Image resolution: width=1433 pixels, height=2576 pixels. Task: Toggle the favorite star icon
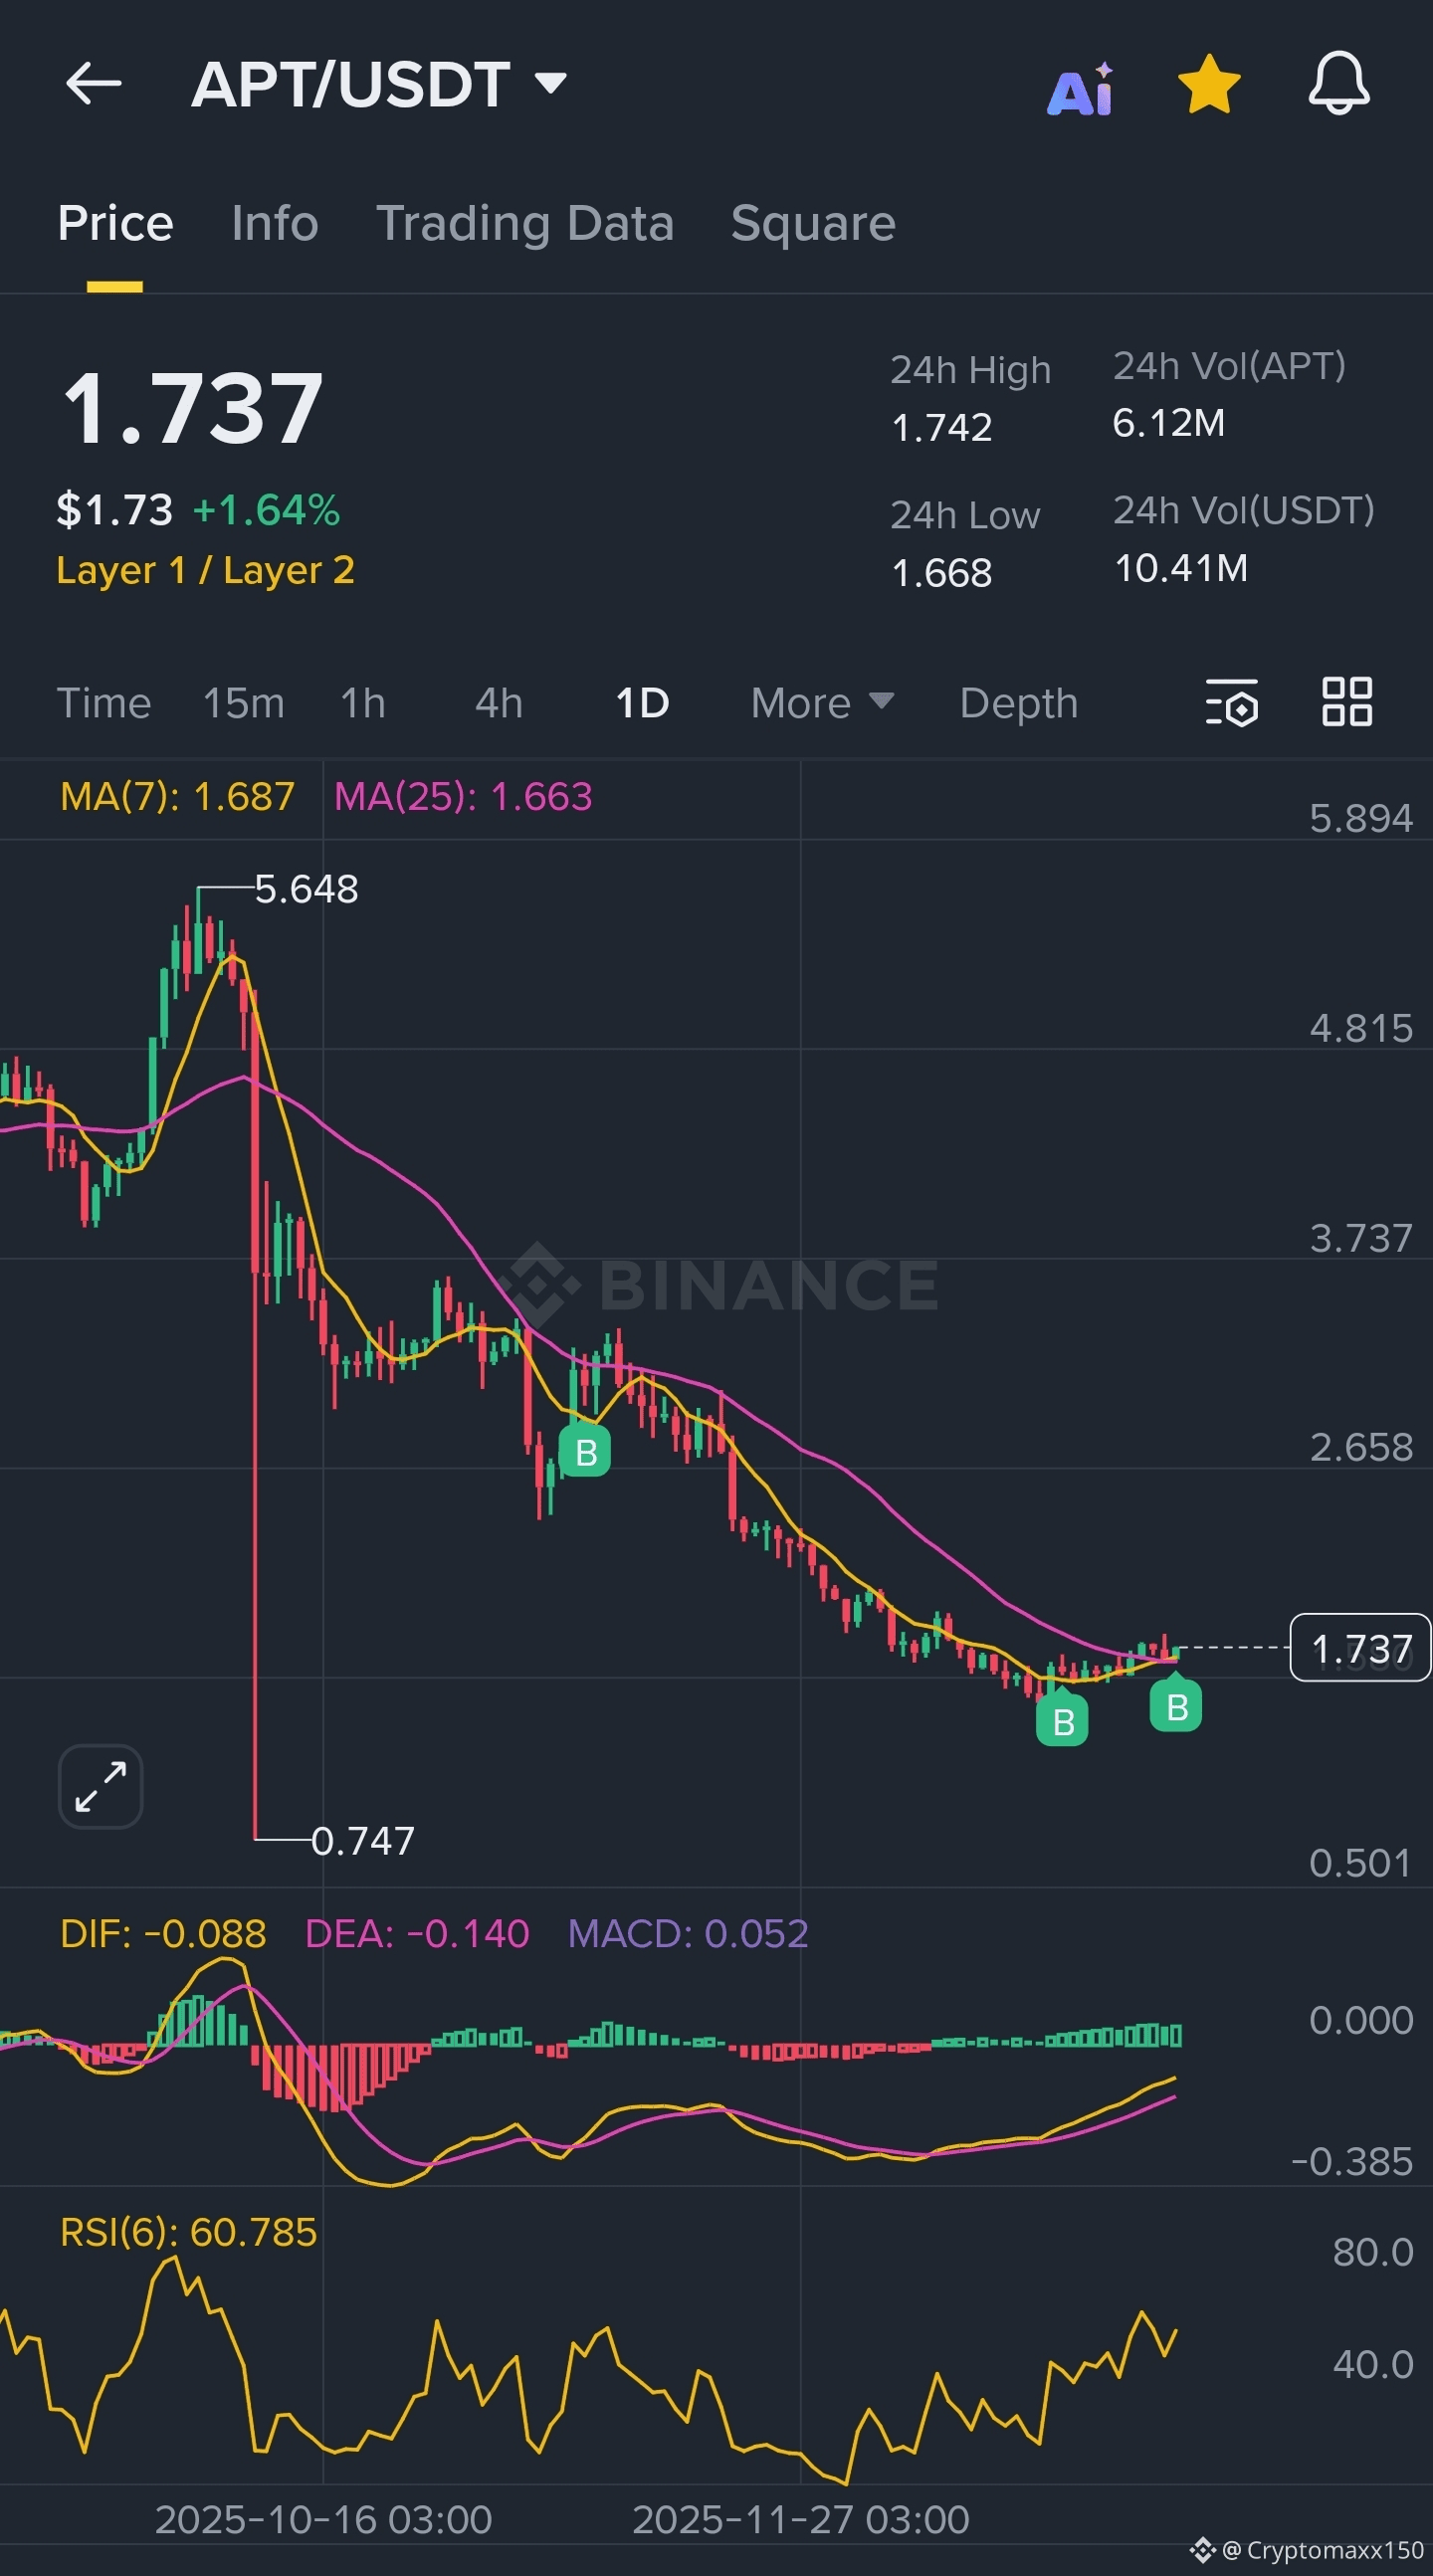click(1209, 84)
